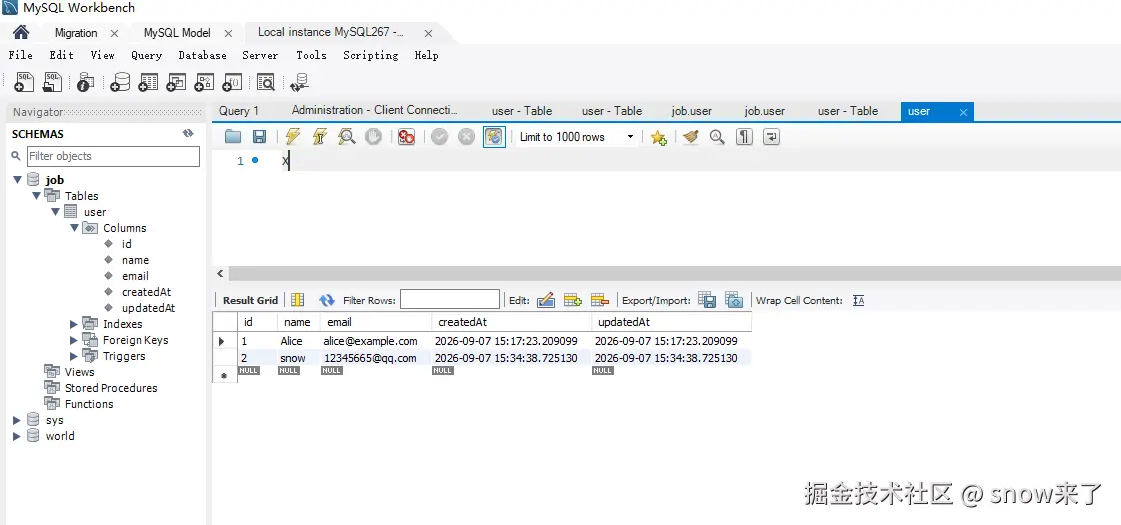The height and width of the screenshot is (525, 1121).
Task: Toggle result grid field types view
Action: click(297, 300)
